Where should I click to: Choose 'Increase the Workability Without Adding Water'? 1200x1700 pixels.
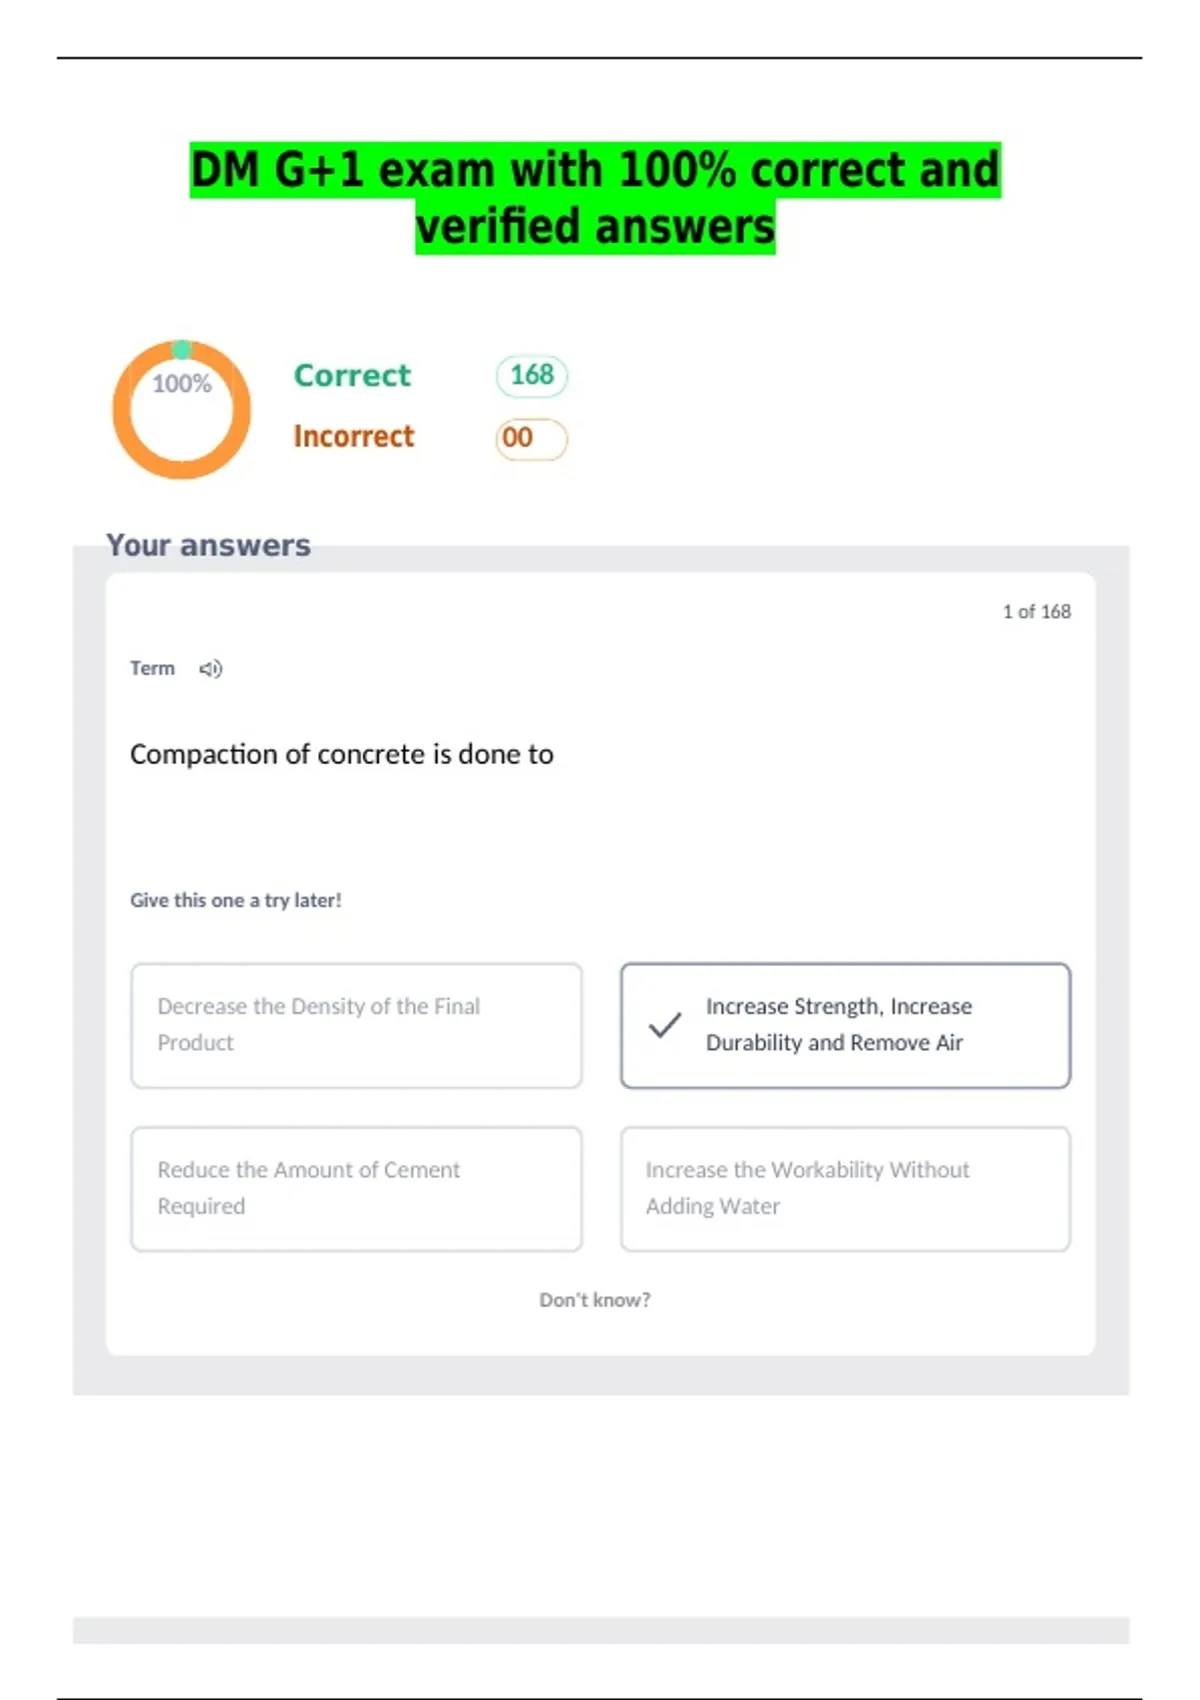[845, 1189]
